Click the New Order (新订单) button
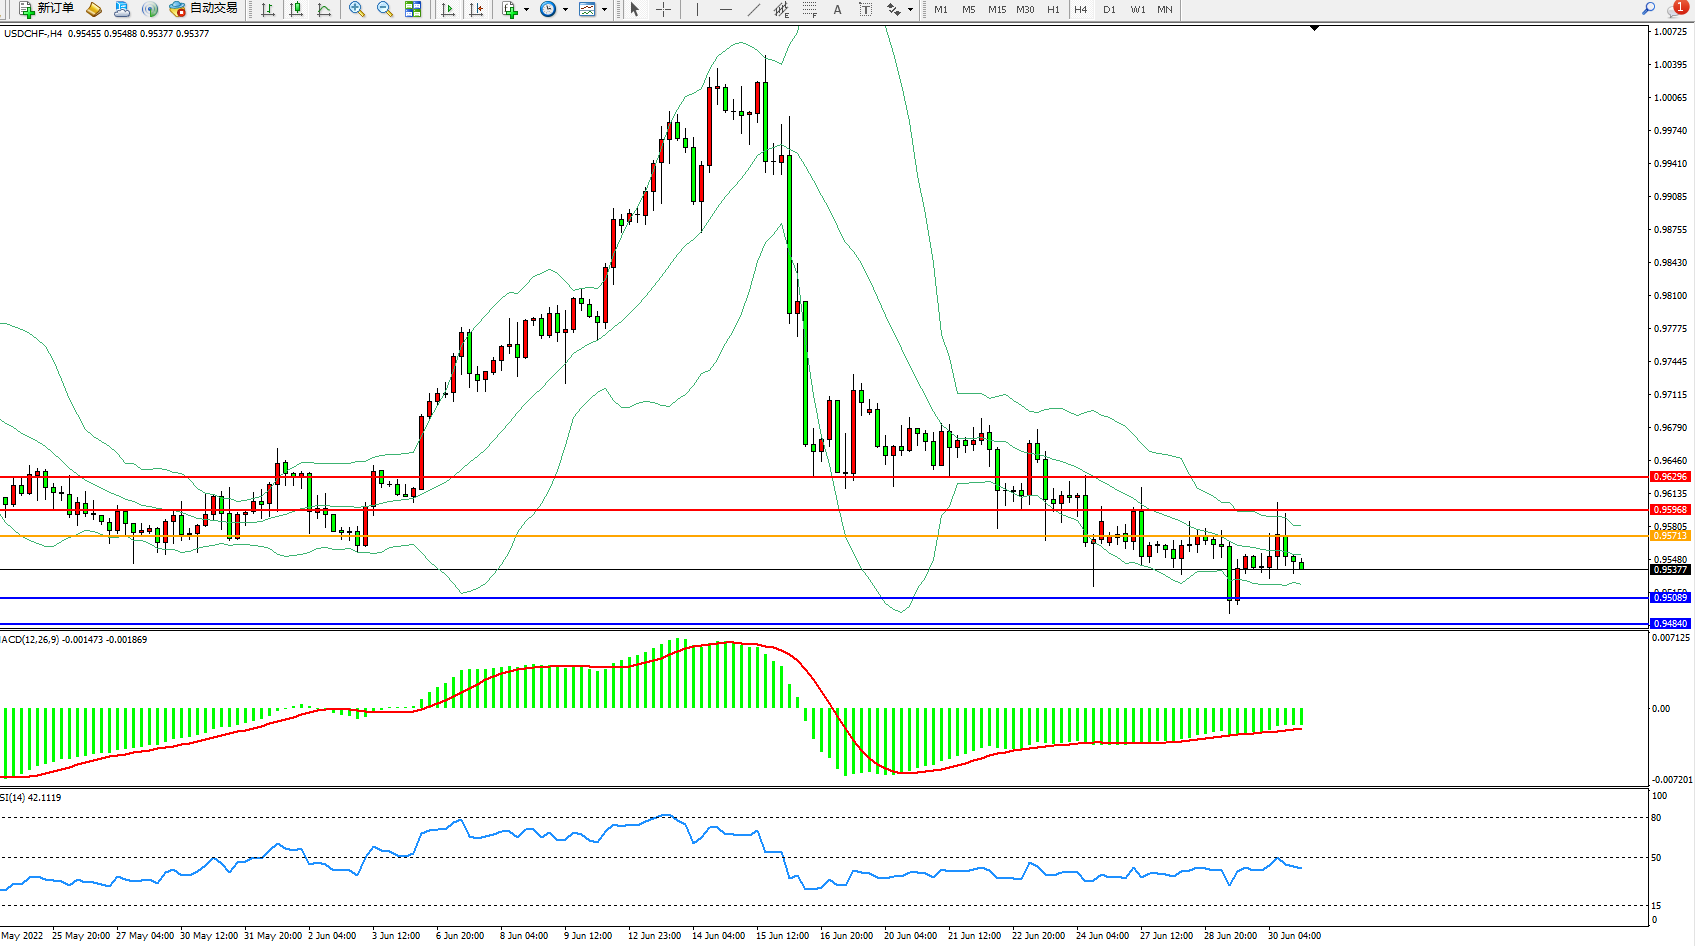The height and width of the screenshot is (946, 1695). pos(46,9)
